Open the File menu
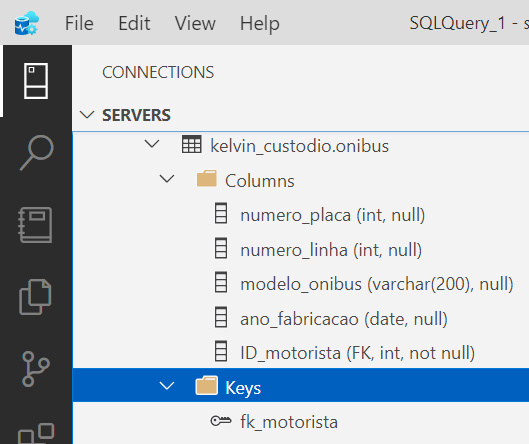529x444 pixels. (x=79, y=23)
